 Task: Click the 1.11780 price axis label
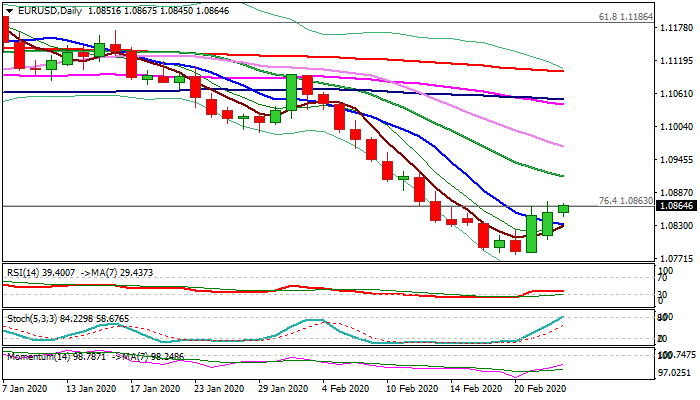coord(677,28)
